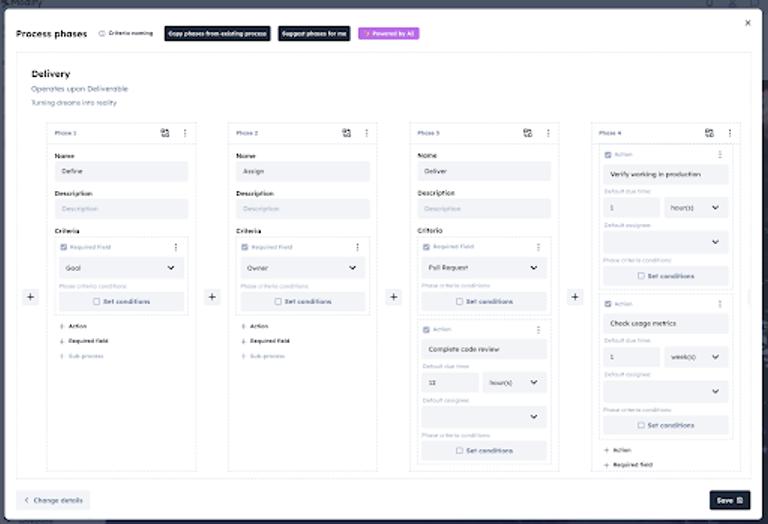
Task: Add a phase before Phase 1
Action: click(30, 297)
